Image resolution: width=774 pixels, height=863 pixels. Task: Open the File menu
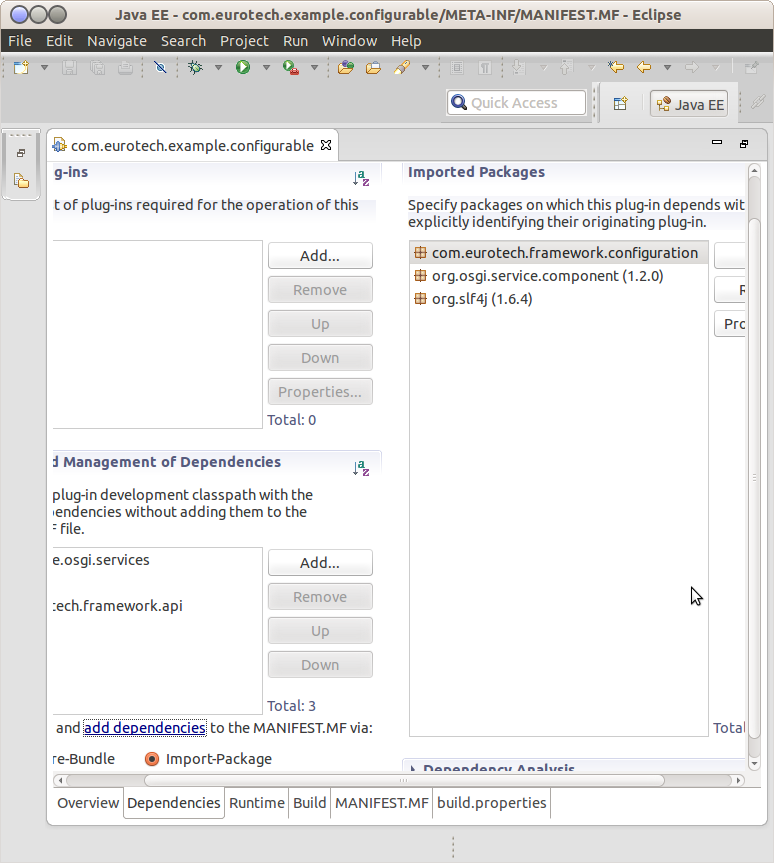pyautogui.click(x=20, y=41)
